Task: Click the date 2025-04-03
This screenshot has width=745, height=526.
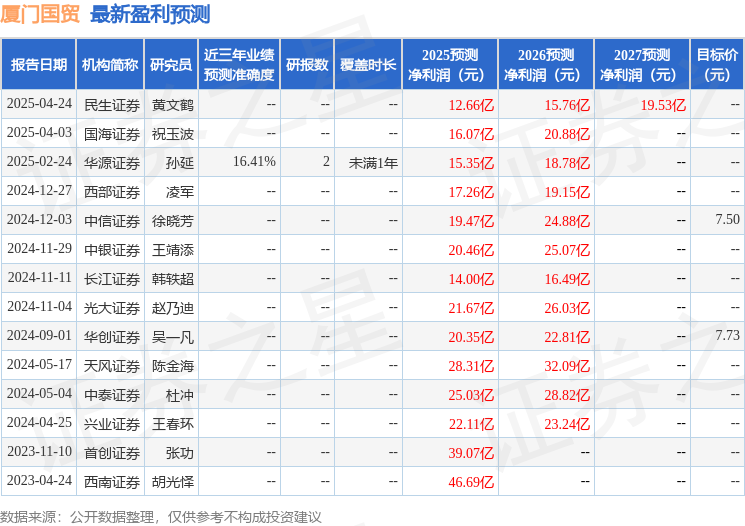Action: [x=39, y=133]
